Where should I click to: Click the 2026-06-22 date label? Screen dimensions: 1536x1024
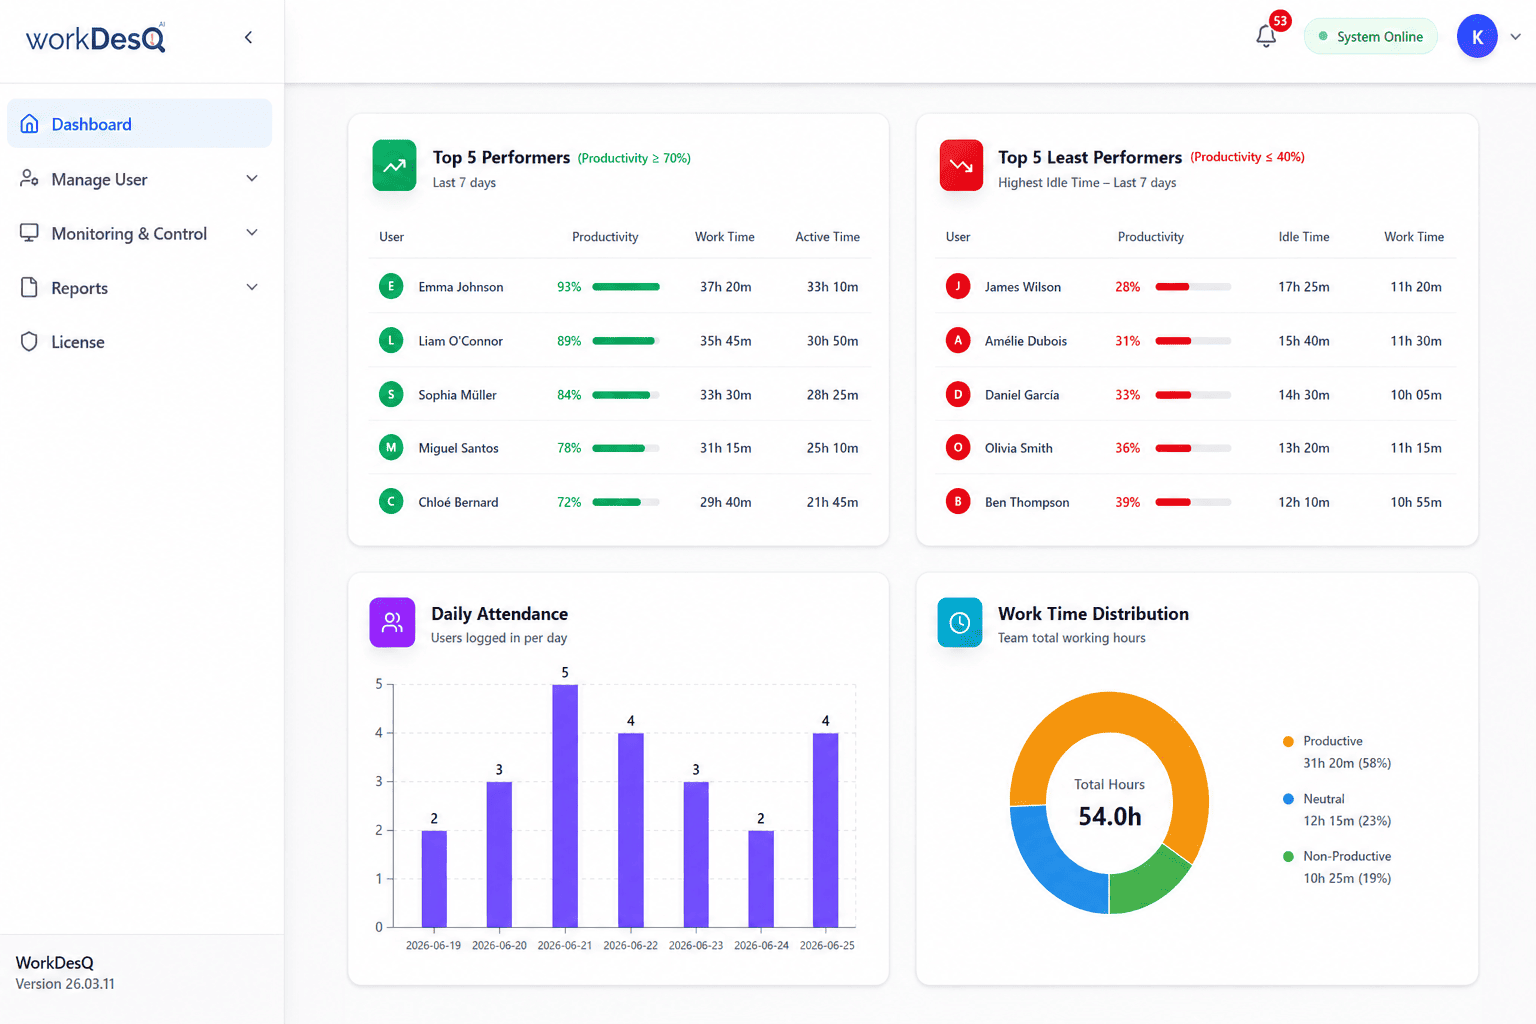click(x=630, y=945)
